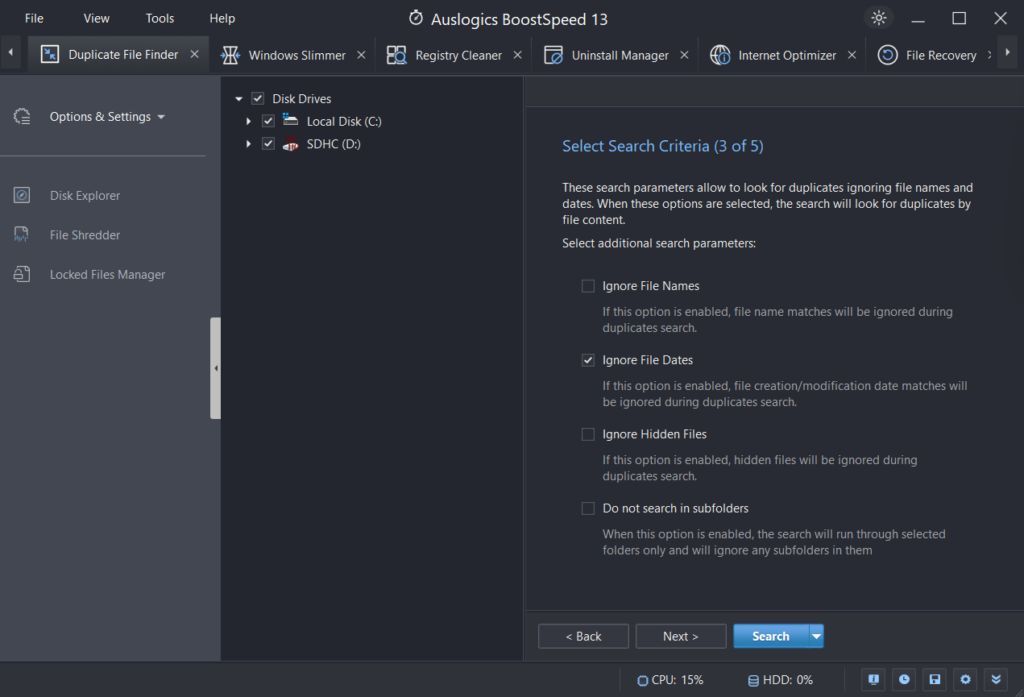Open the Locked Files Manager
The image size is (1024, 697).
click(107, 274)
